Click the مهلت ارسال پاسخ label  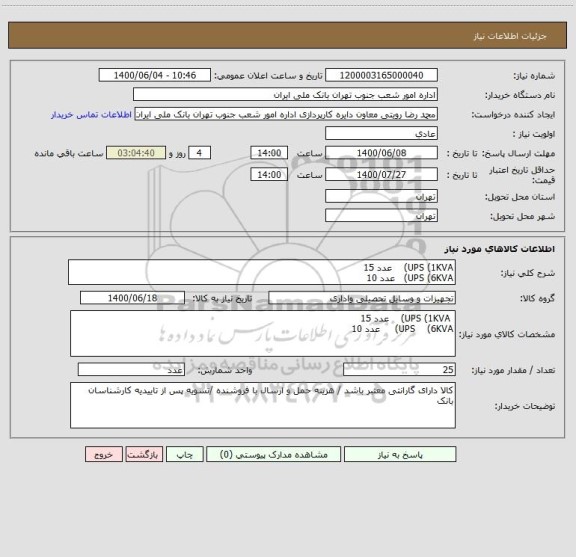pyautogui.click(x=518, y=153)
